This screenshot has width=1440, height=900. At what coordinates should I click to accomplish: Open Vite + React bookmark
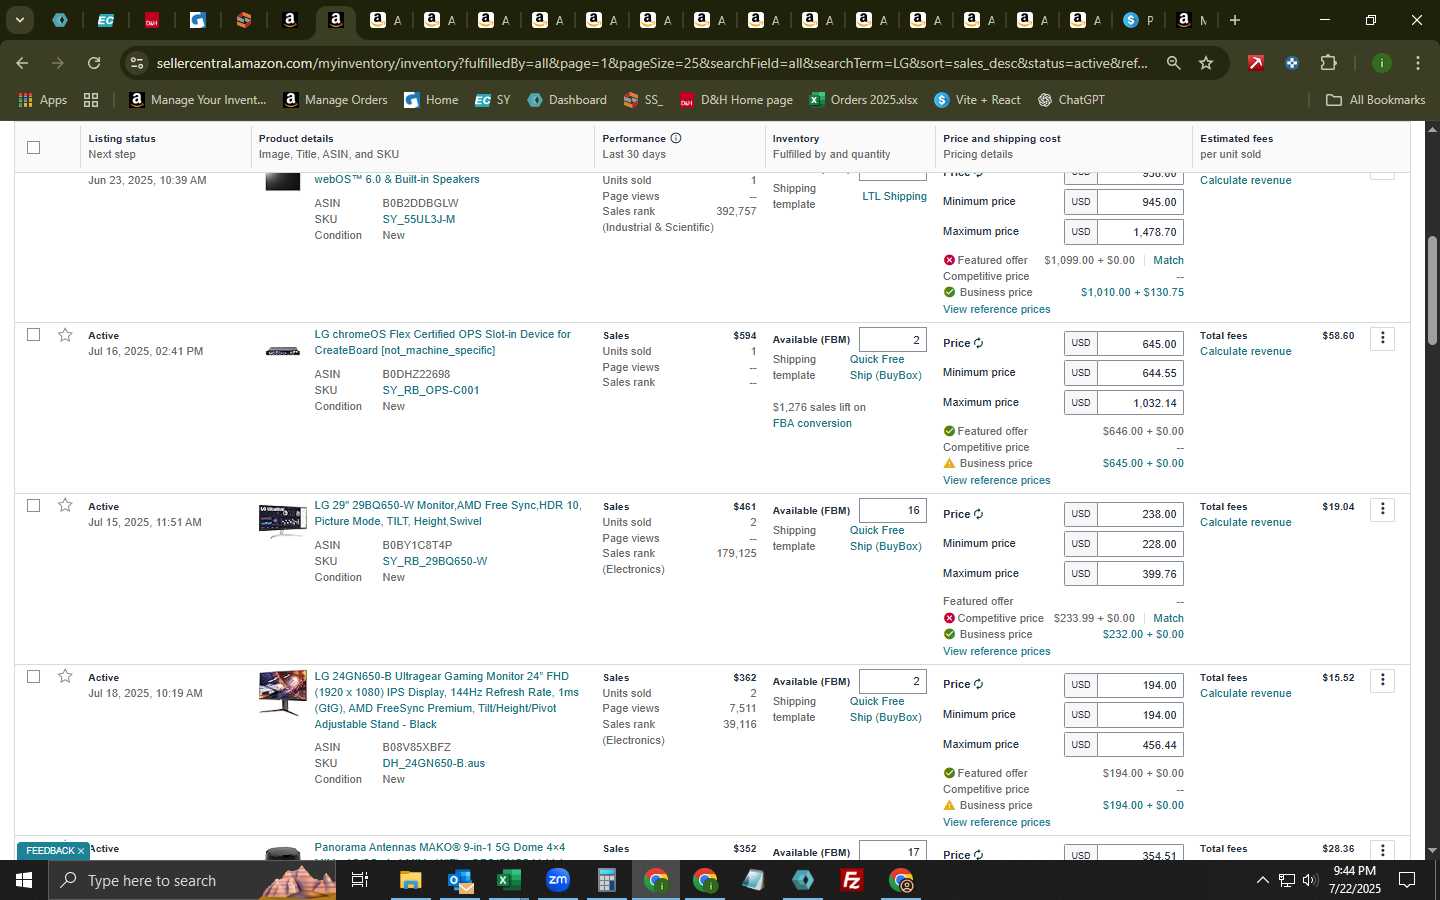pos(977,100)
